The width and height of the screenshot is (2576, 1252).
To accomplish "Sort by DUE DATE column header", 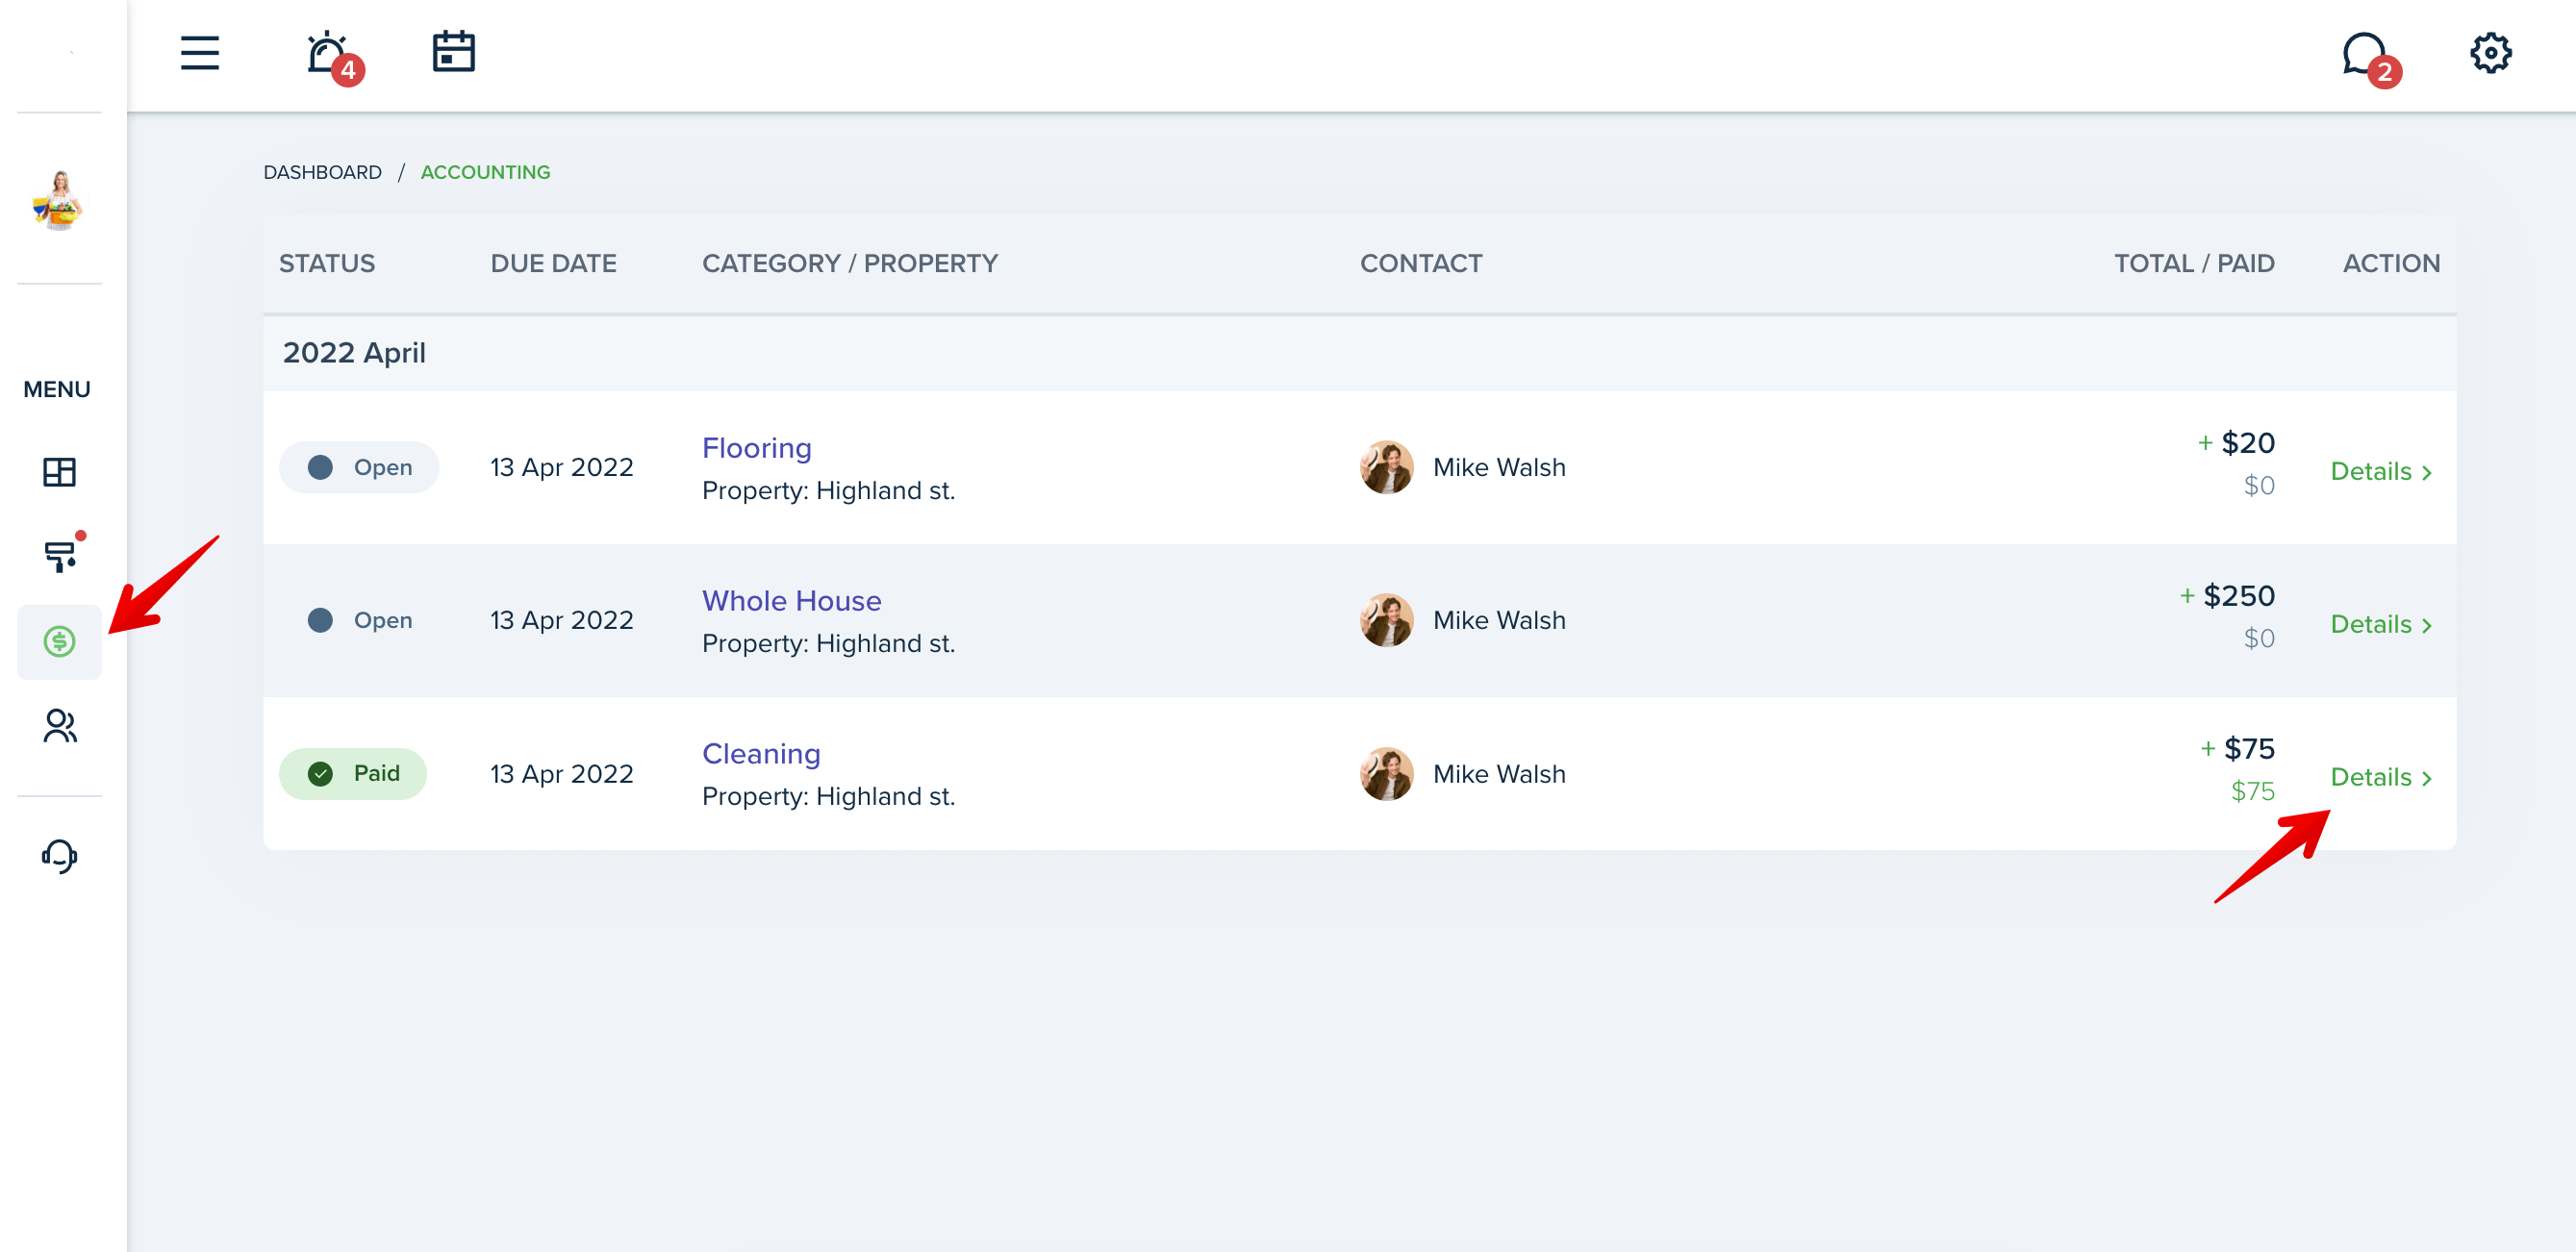I will click(x=553, y=263).
